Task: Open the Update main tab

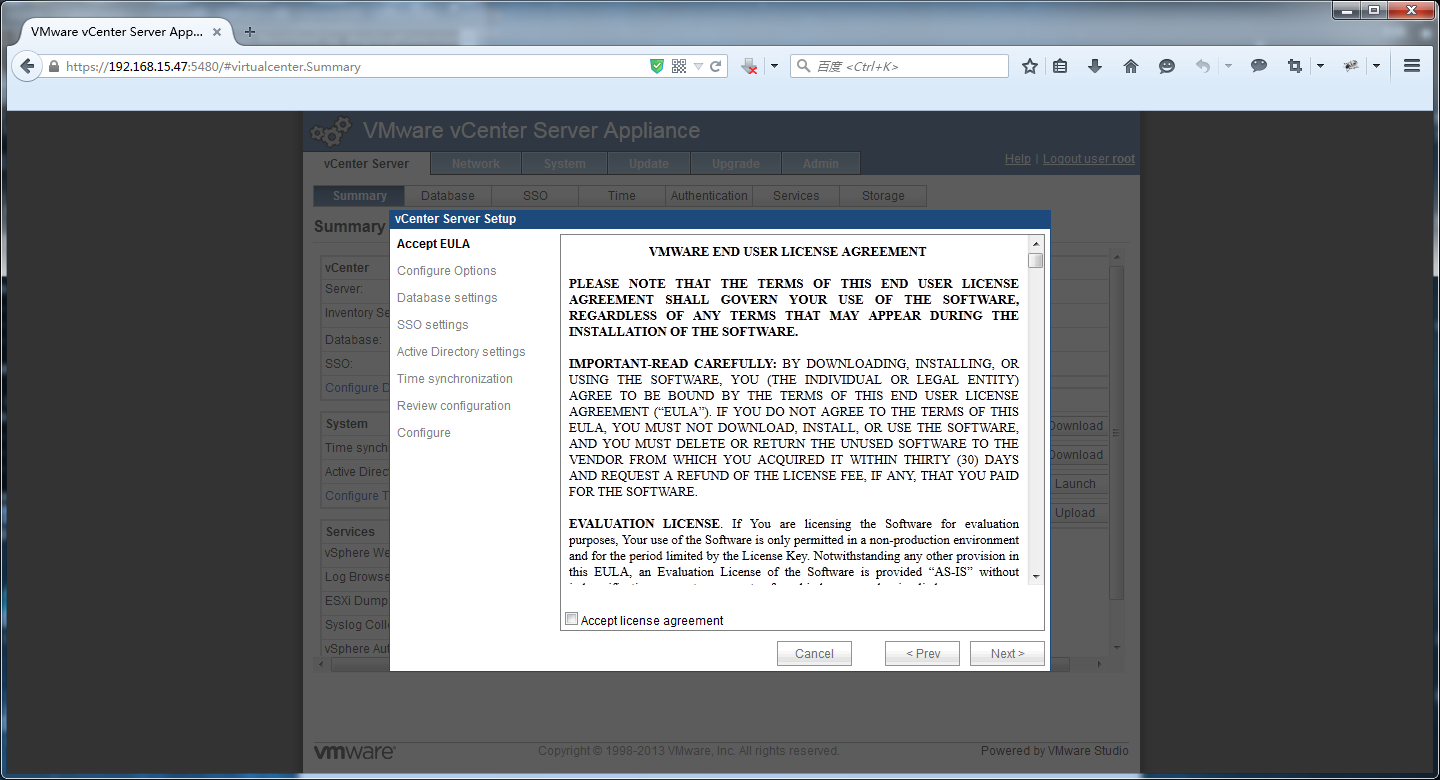Action: (x=649, y=164)
